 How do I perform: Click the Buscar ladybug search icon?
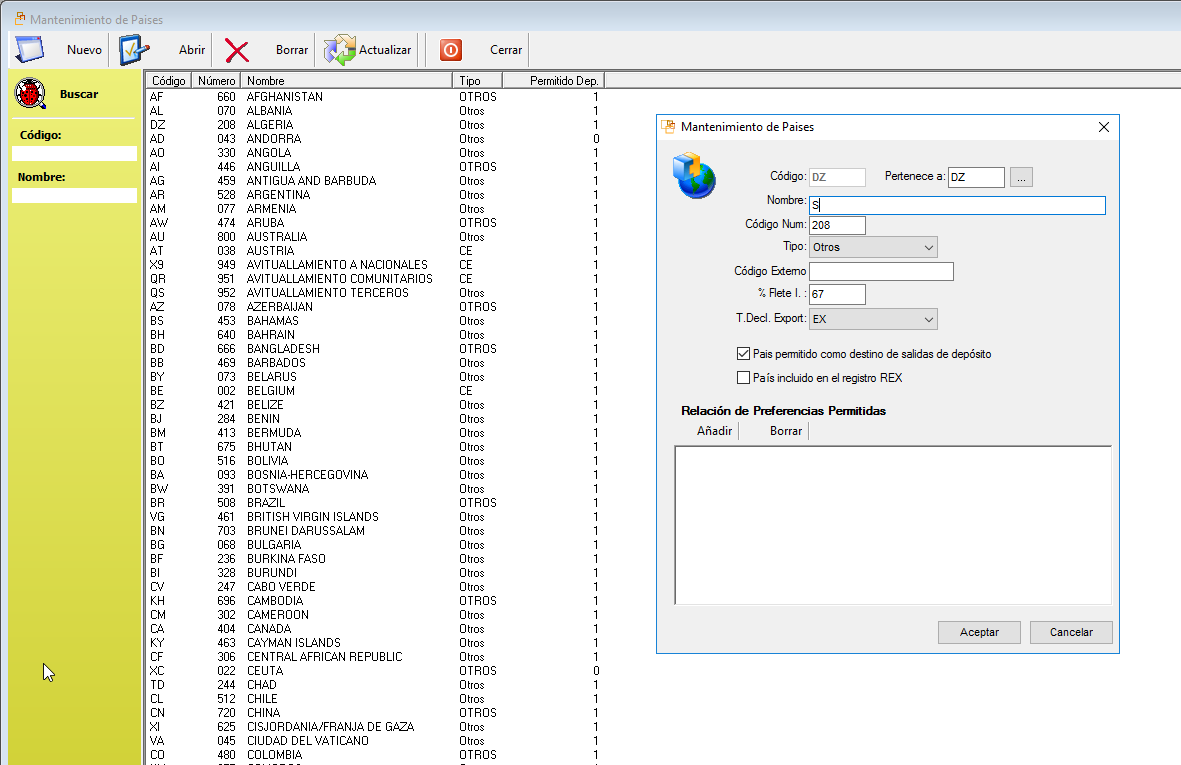click(x=31, y=94)
